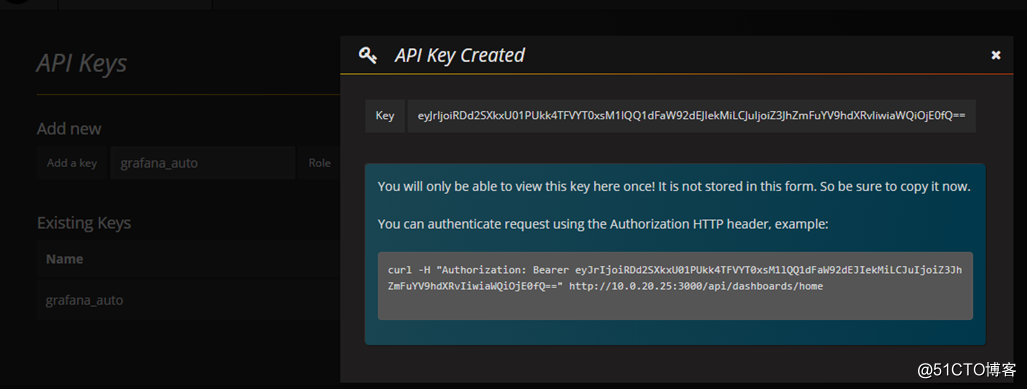Image resolution: width=1027 pixels, height=389 pixels.
Task: Click the API Keys page heading
Action: point(82,64)
